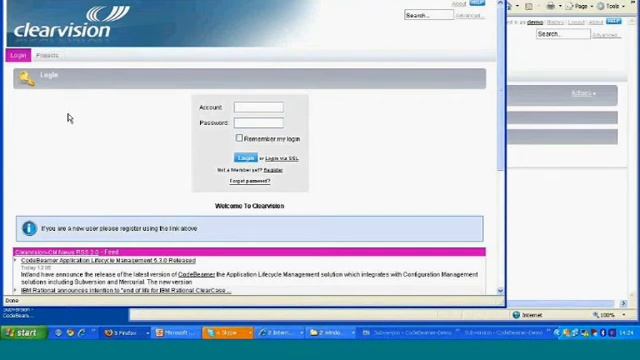640x360 pixels.
Task: Open the Windows start button
Action: pyautogui.click(x=23, y=333)
